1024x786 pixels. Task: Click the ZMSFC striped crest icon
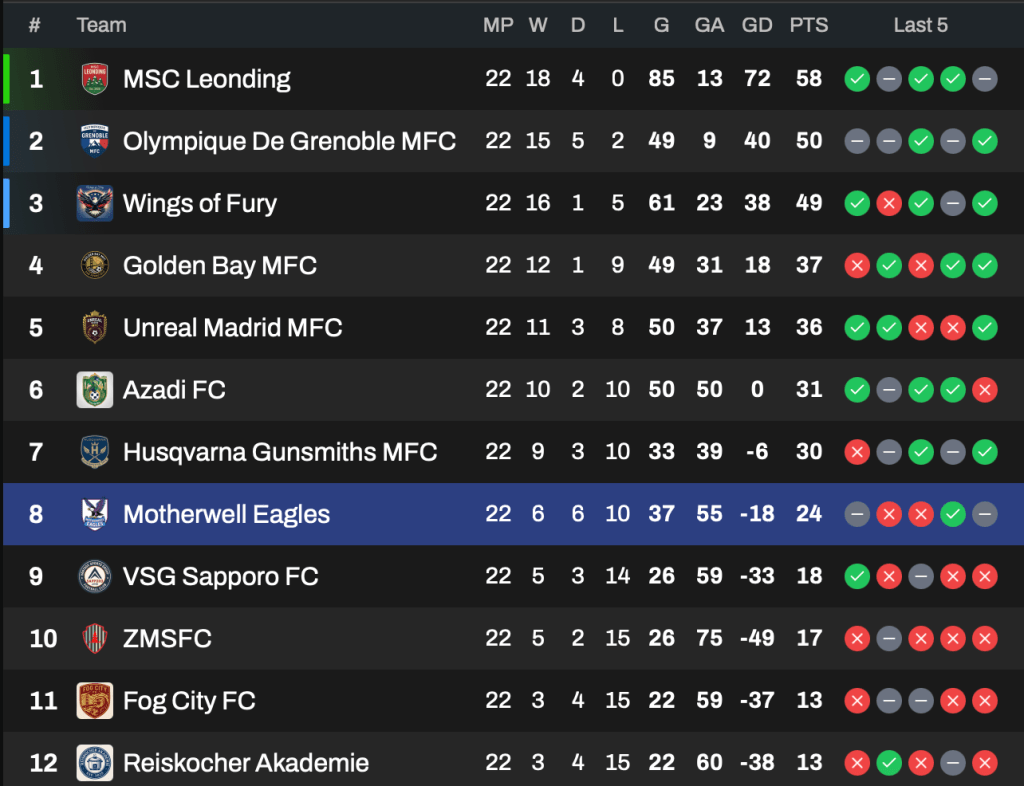(x=95, y=638)
